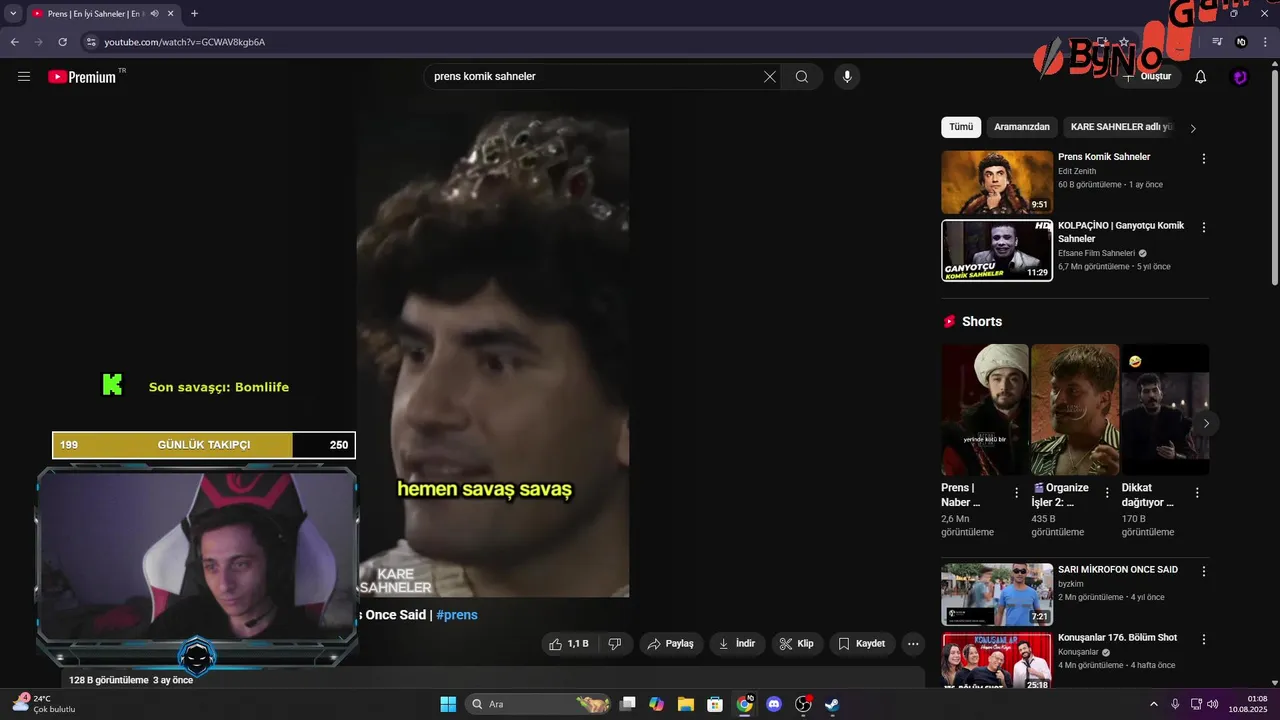Open #prens hashtag link

point(457,615)
